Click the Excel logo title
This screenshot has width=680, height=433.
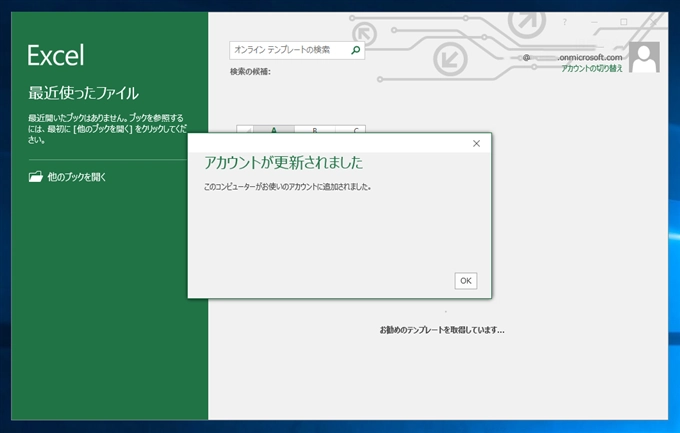coord(56,56)
